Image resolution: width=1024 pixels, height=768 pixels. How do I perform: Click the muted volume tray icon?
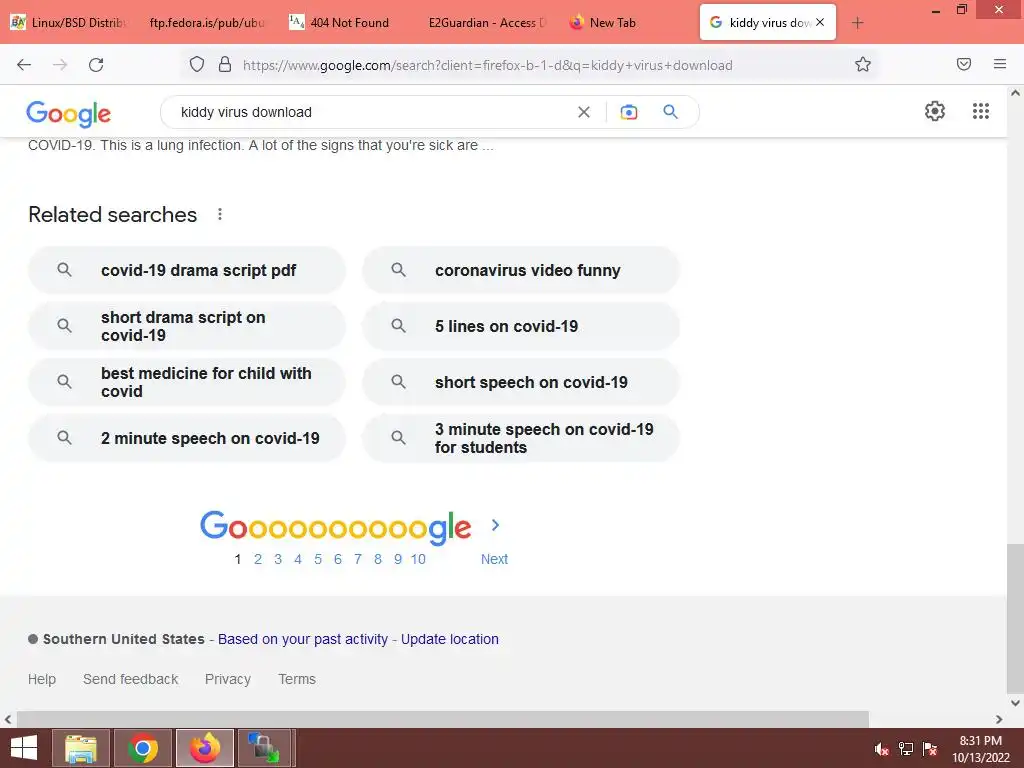coord(882,749)
